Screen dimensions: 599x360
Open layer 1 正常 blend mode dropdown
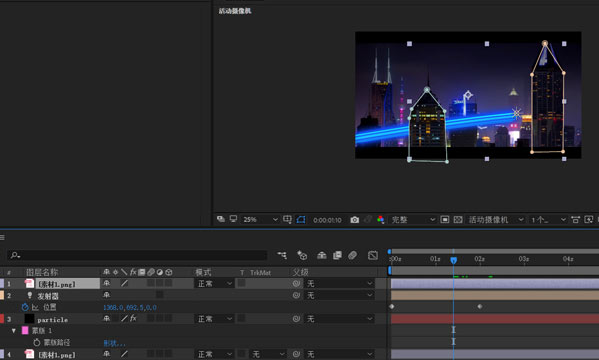pyautogui.click(x=214, y=284)
